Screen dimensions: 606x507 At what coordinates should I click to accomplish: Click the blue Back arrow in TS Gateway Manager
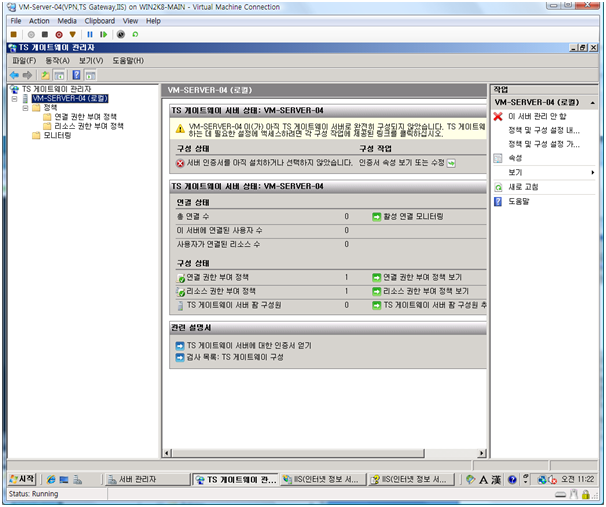pyautogui.click(x=14, y=75)
